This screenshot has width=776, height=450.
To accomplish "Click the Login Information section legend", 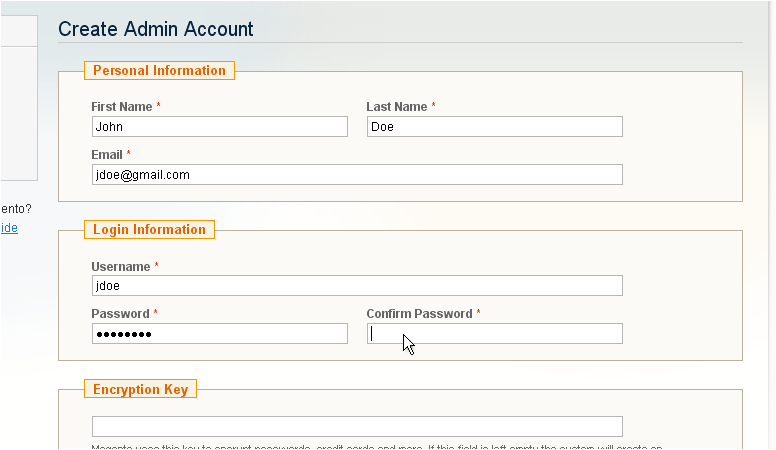I will [x=149, y=230].
